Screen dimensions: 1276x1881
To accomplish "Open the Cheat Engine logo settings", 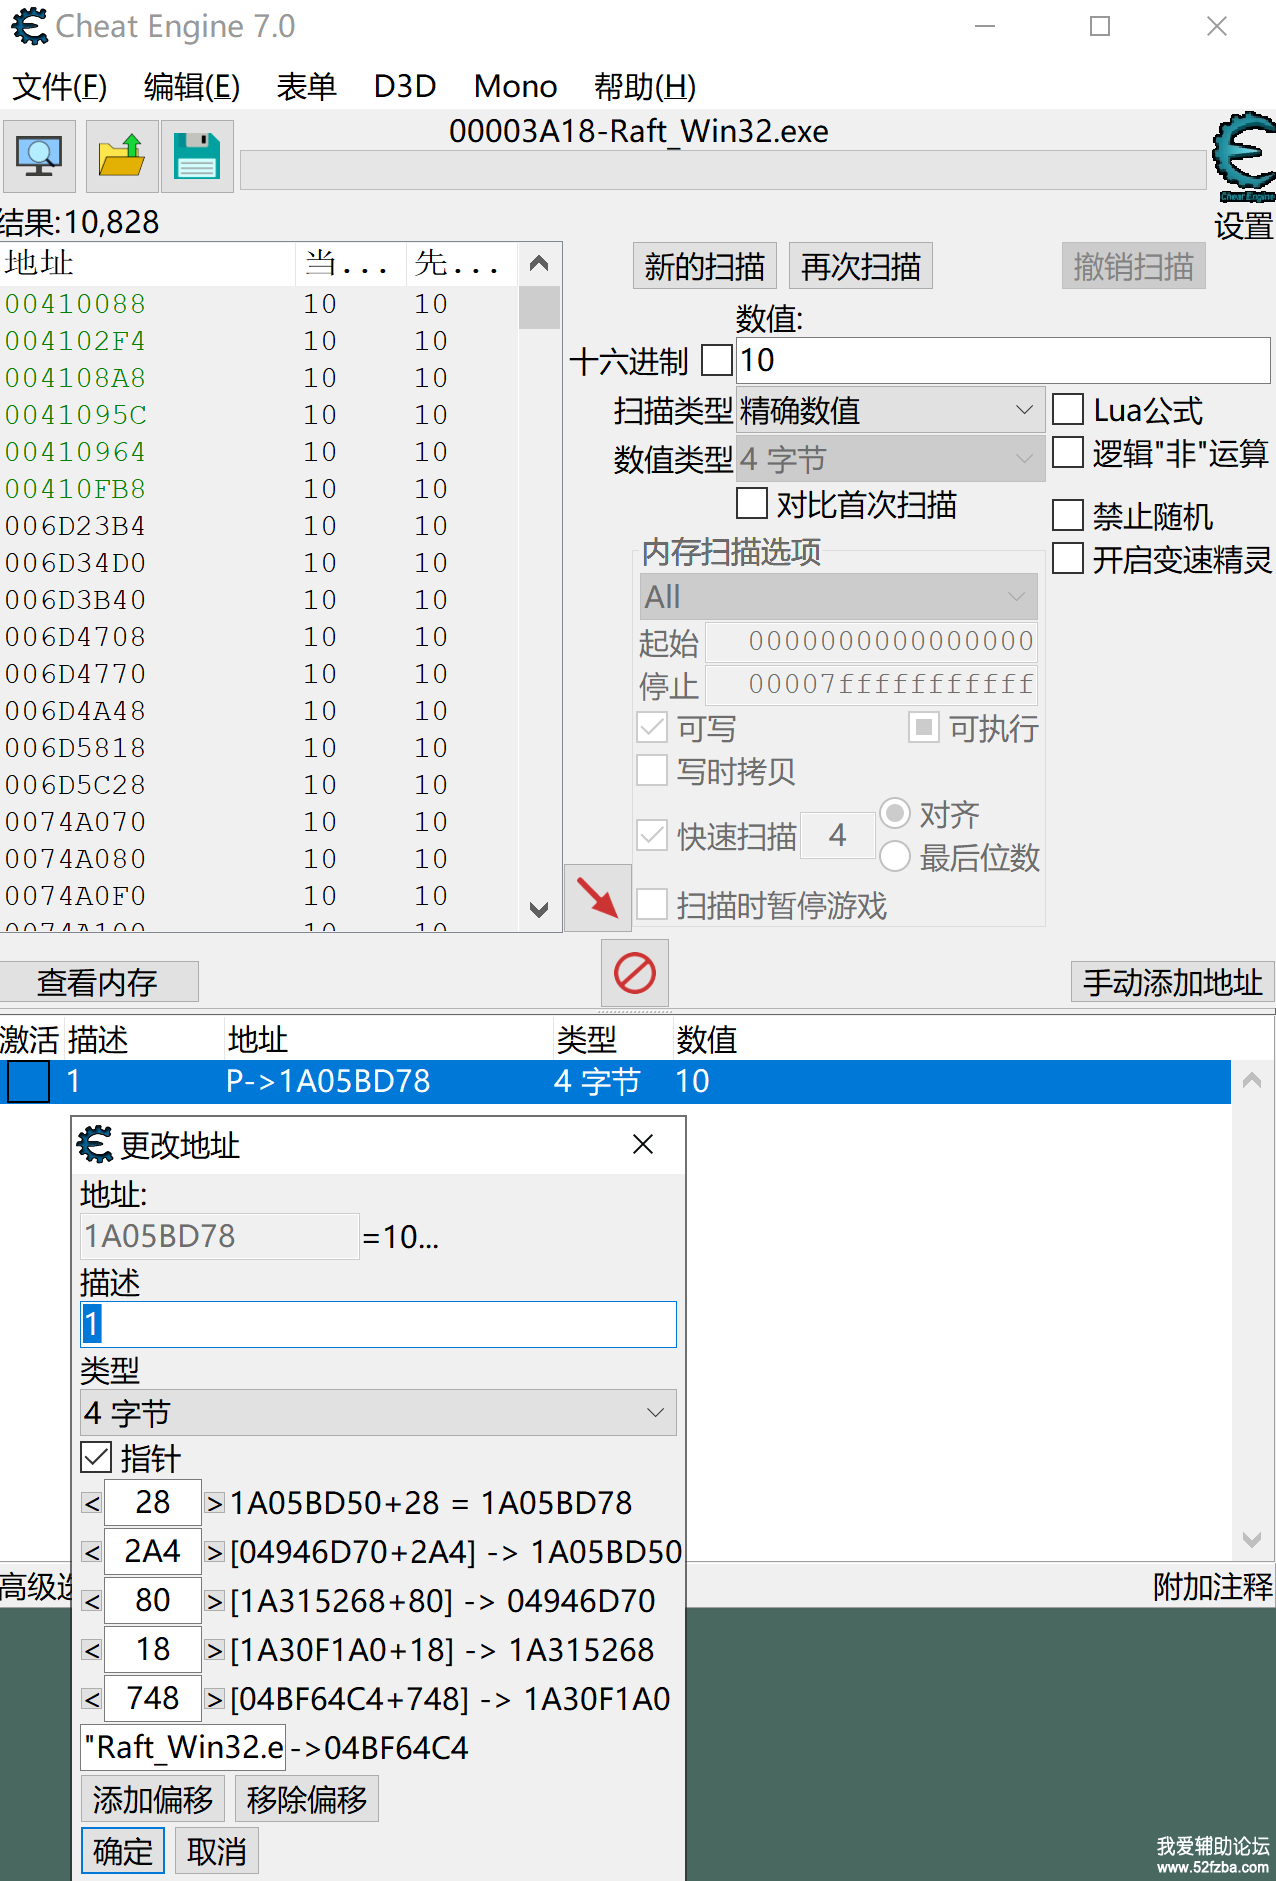I will (1244, 157).
